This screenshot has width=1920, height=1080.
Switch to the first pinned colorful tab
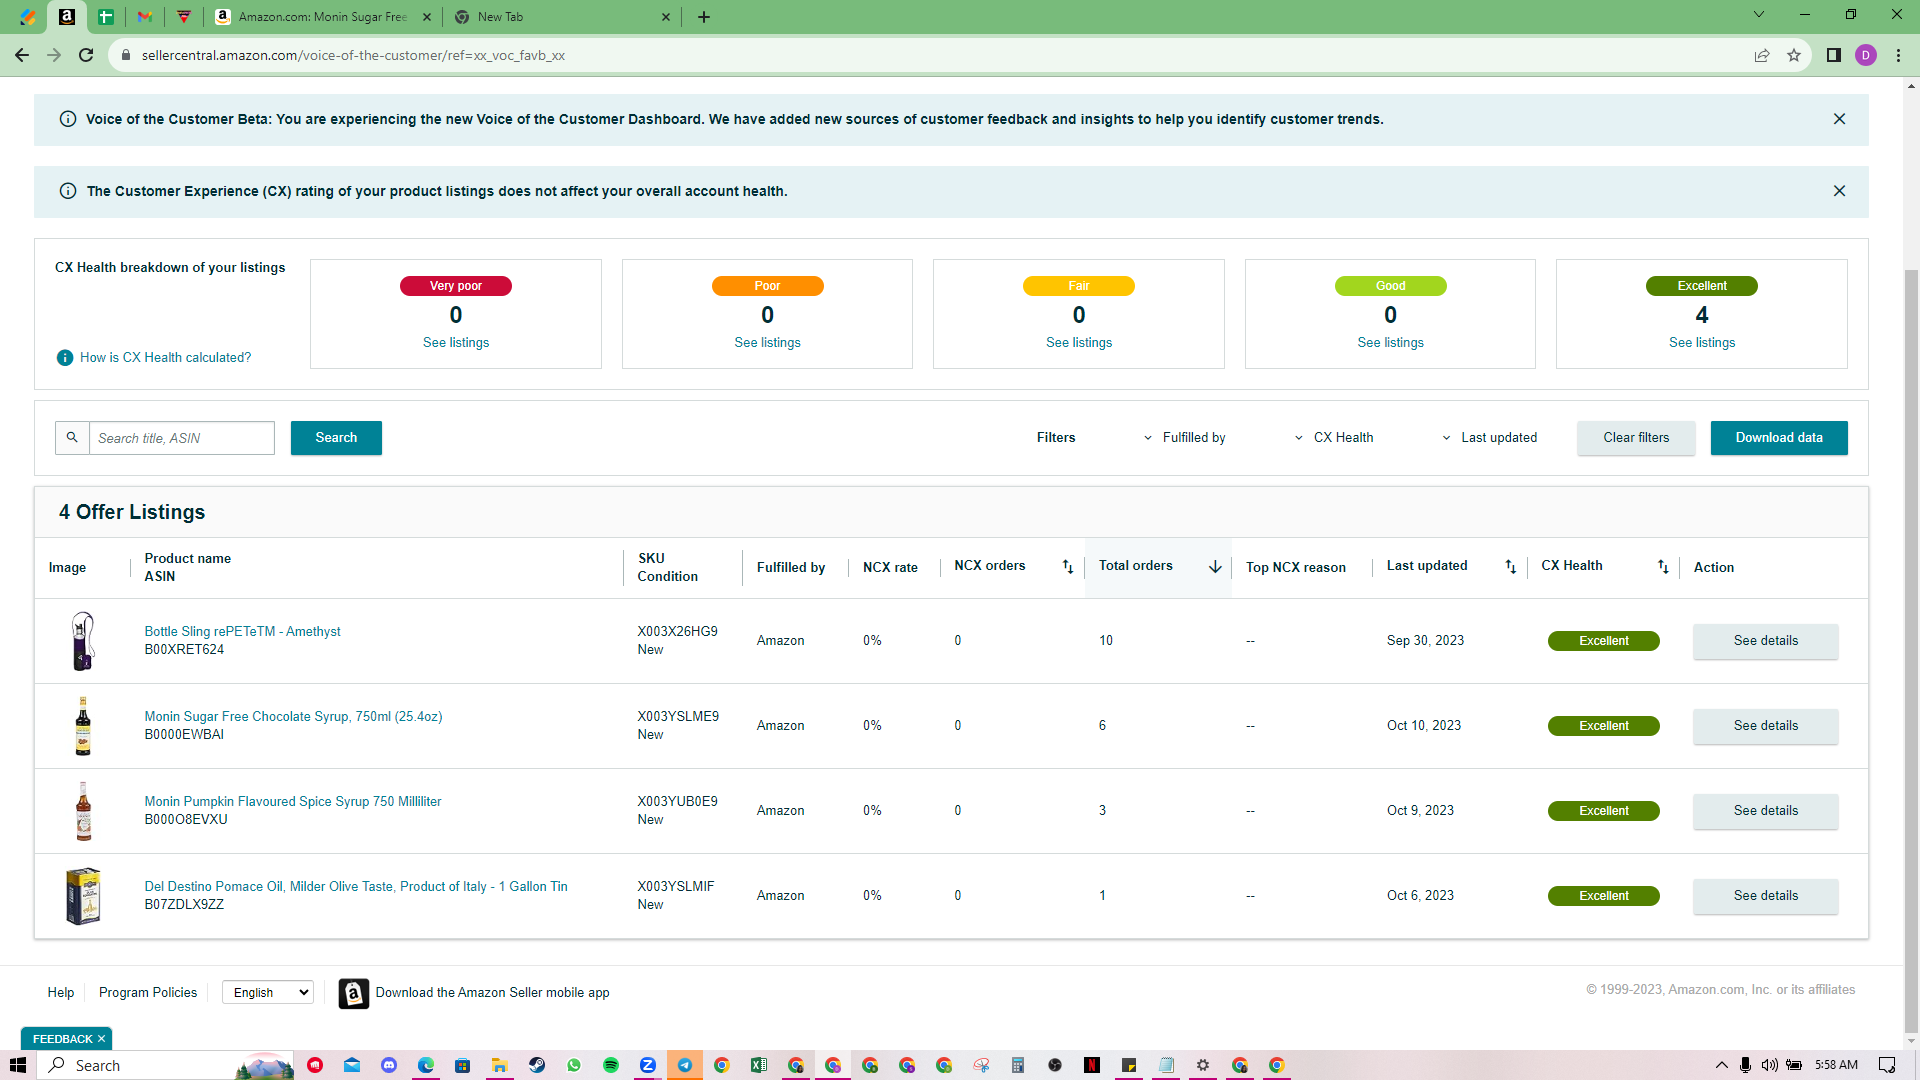(28, 17)
